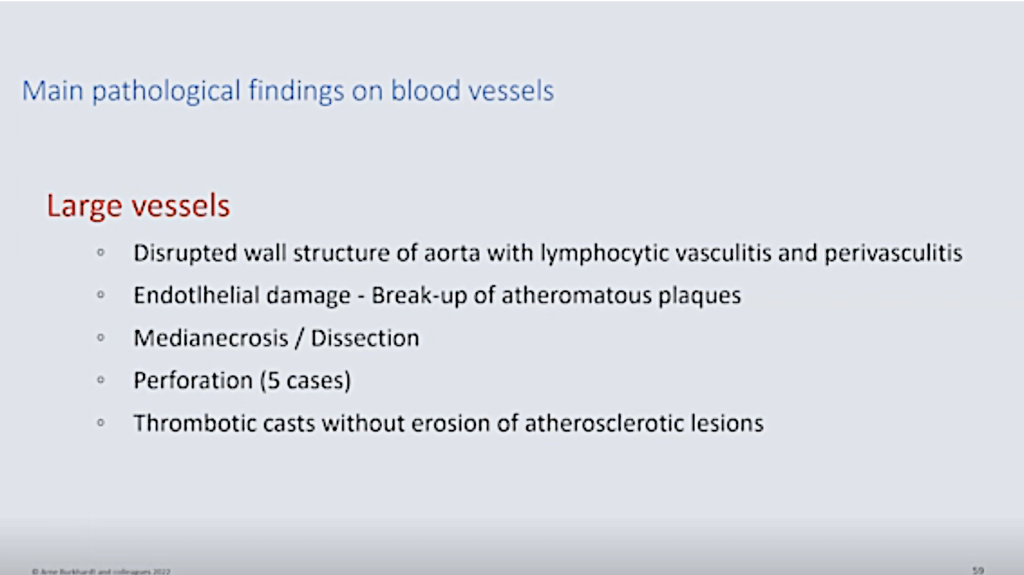Click the bullet marker before "Thrombotic casts"
Screen dimensions: 1024x575
click(101, 423)
